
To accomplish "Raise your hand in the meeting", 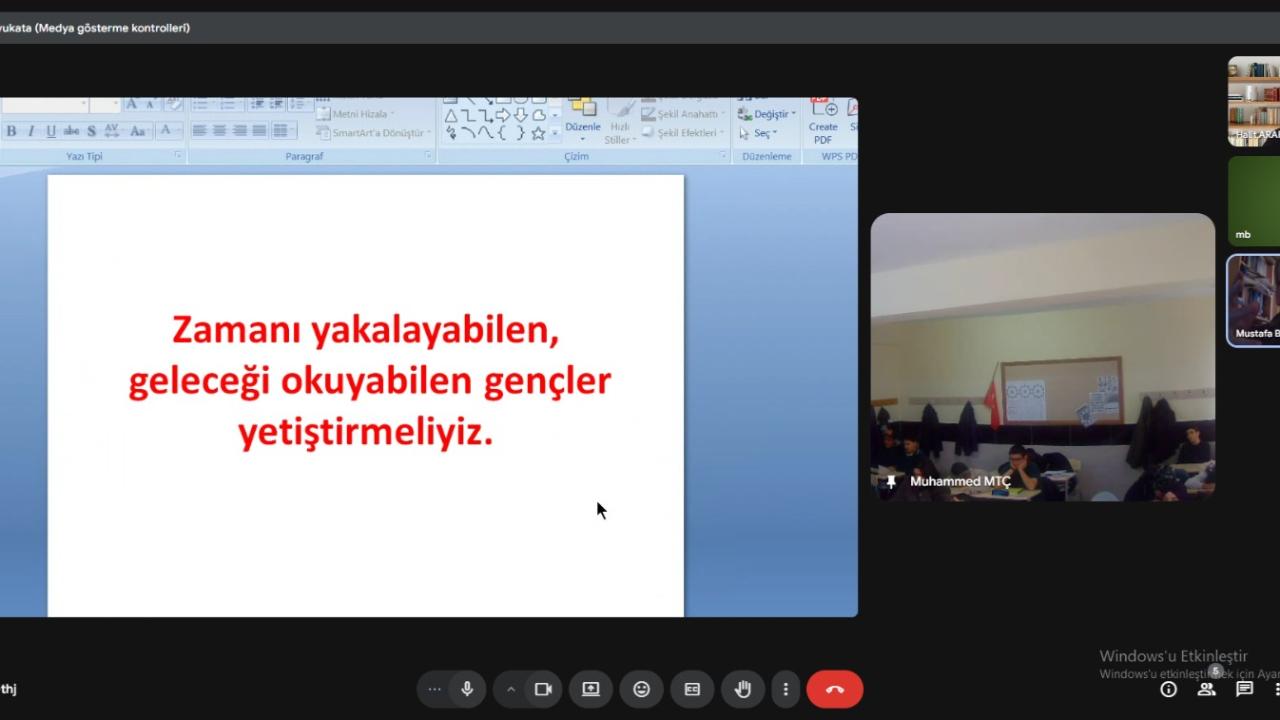I will pos(743,689).
